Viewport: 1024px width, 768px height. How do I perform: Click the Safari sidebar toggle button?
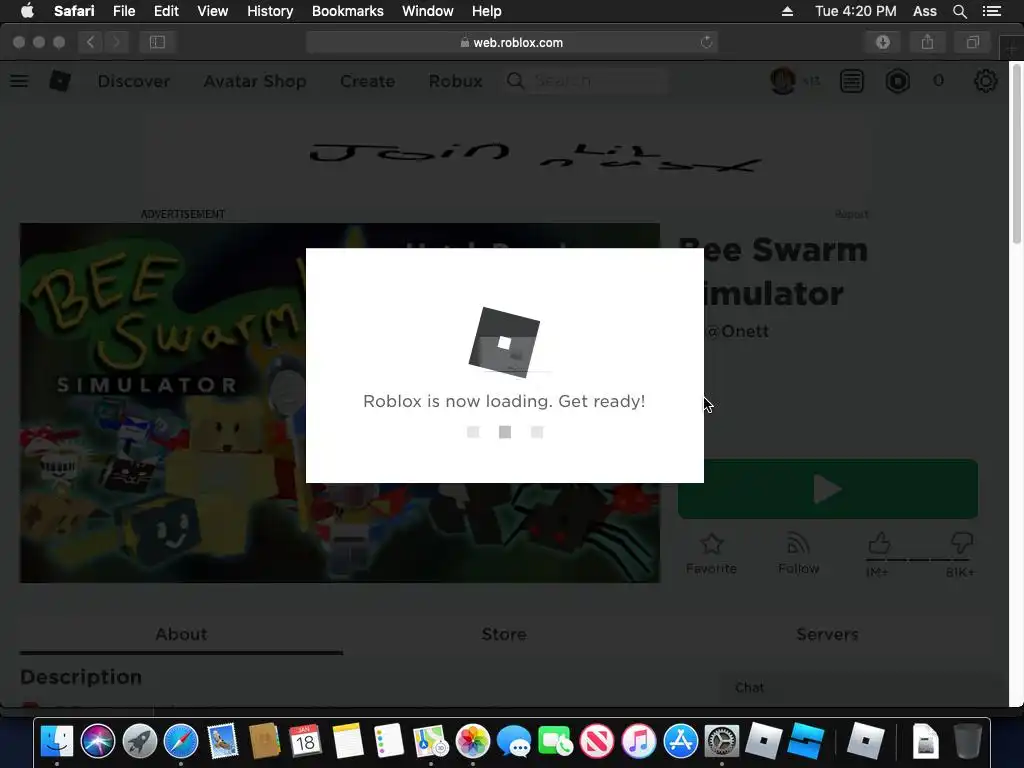[157, 42]
